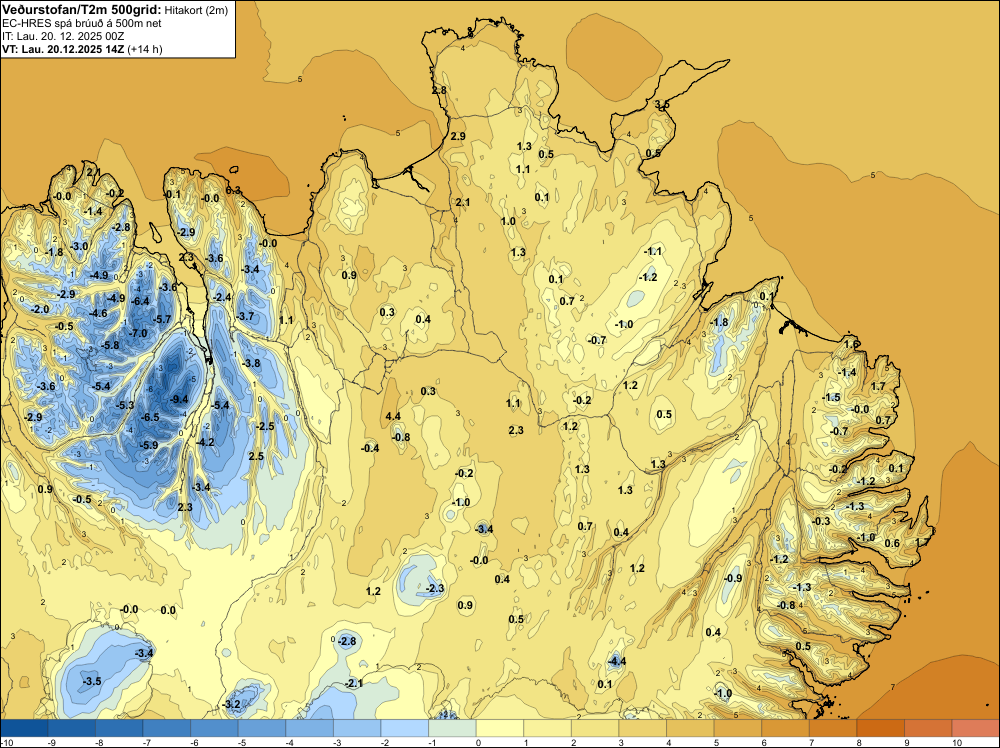Click the -5.7 temperature label

(x=162, y=319)
